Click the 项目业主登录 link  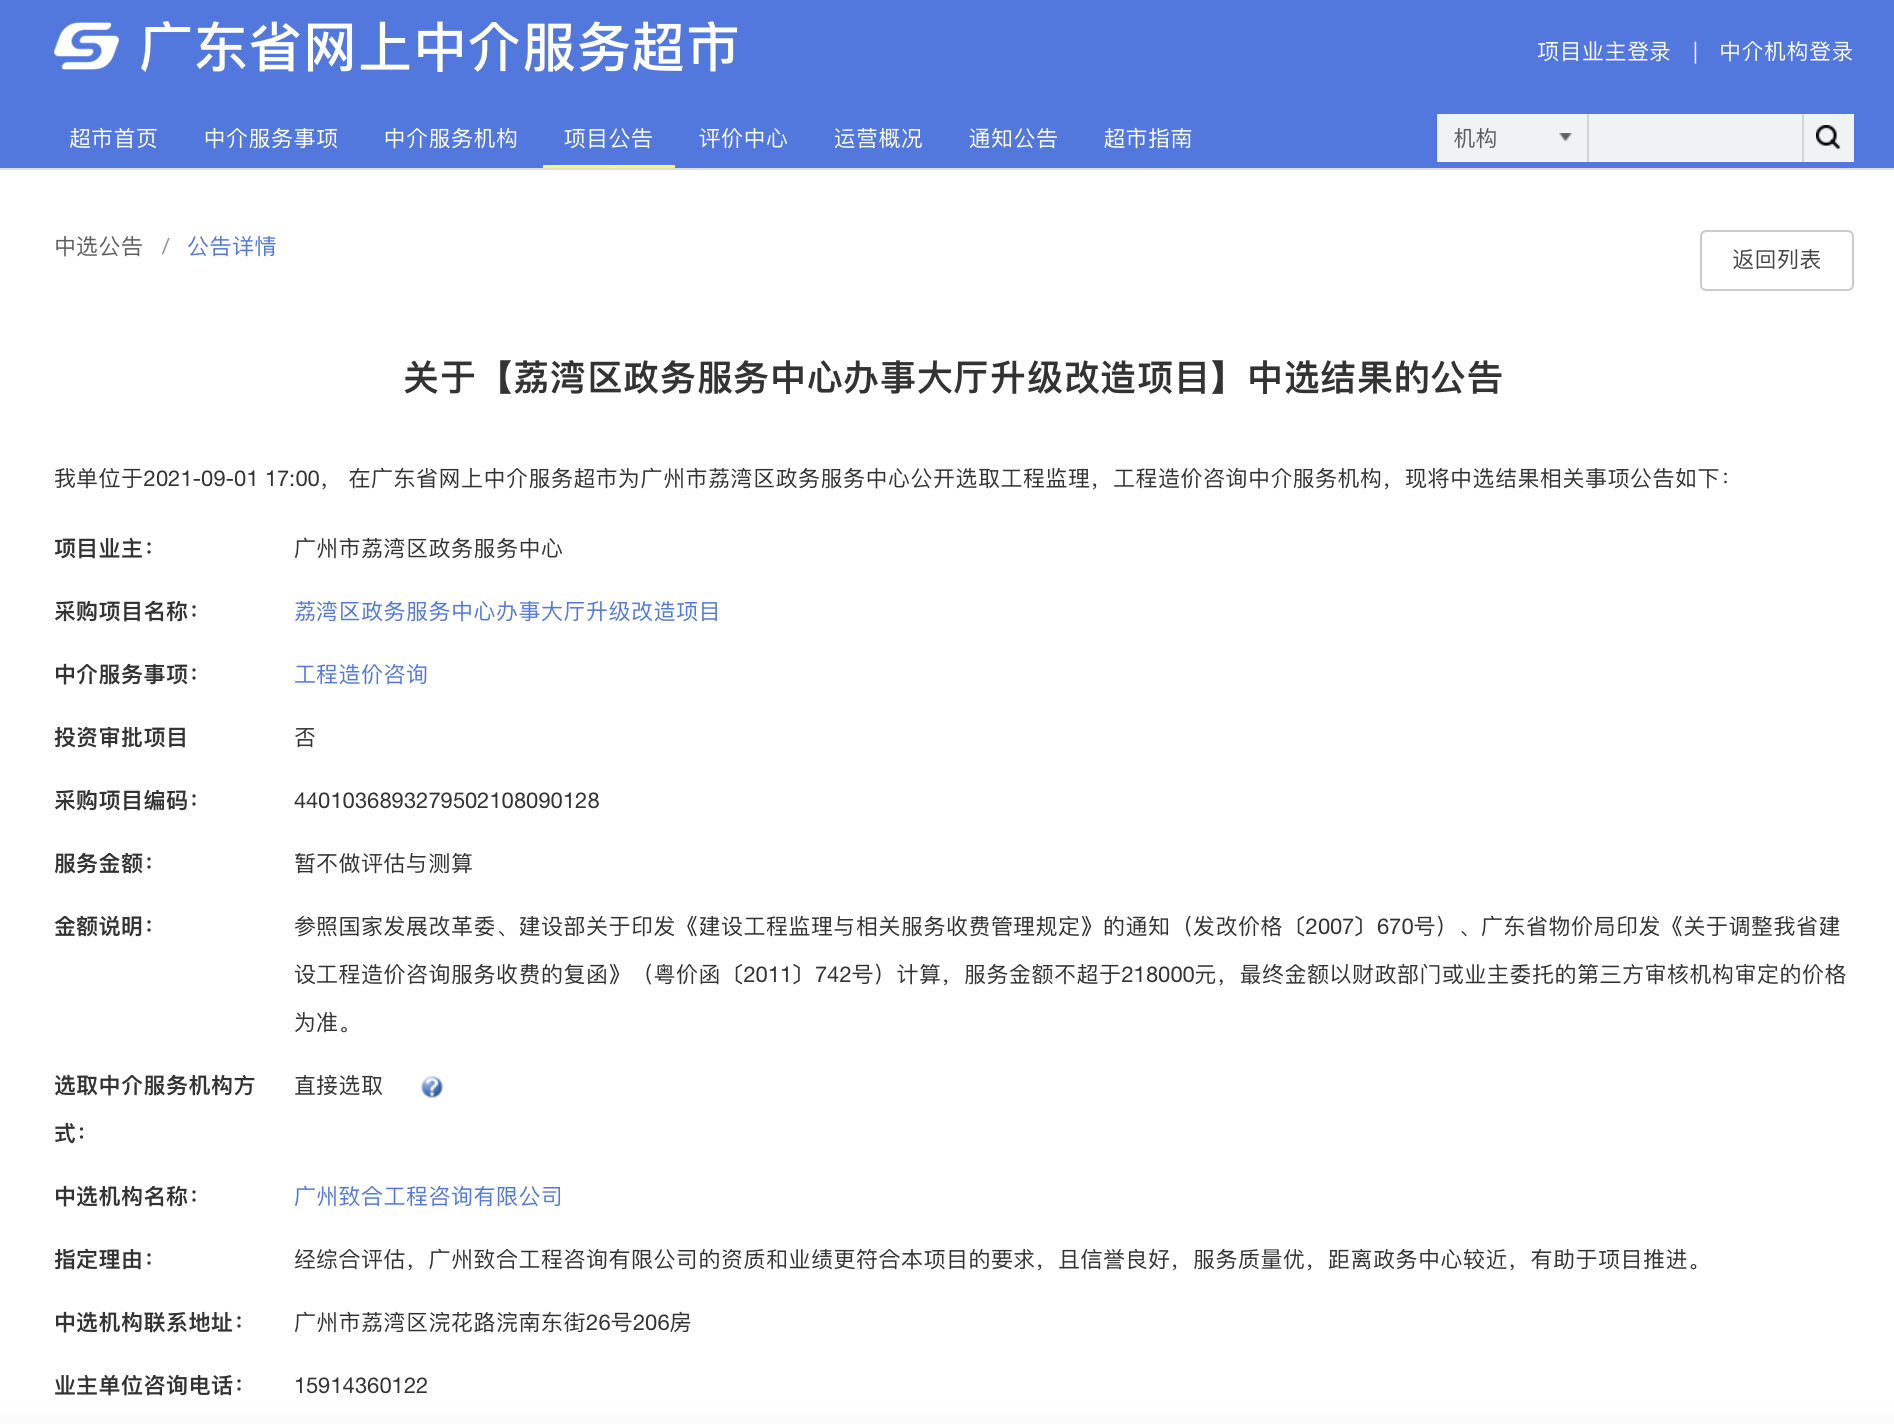[1602, 51]
